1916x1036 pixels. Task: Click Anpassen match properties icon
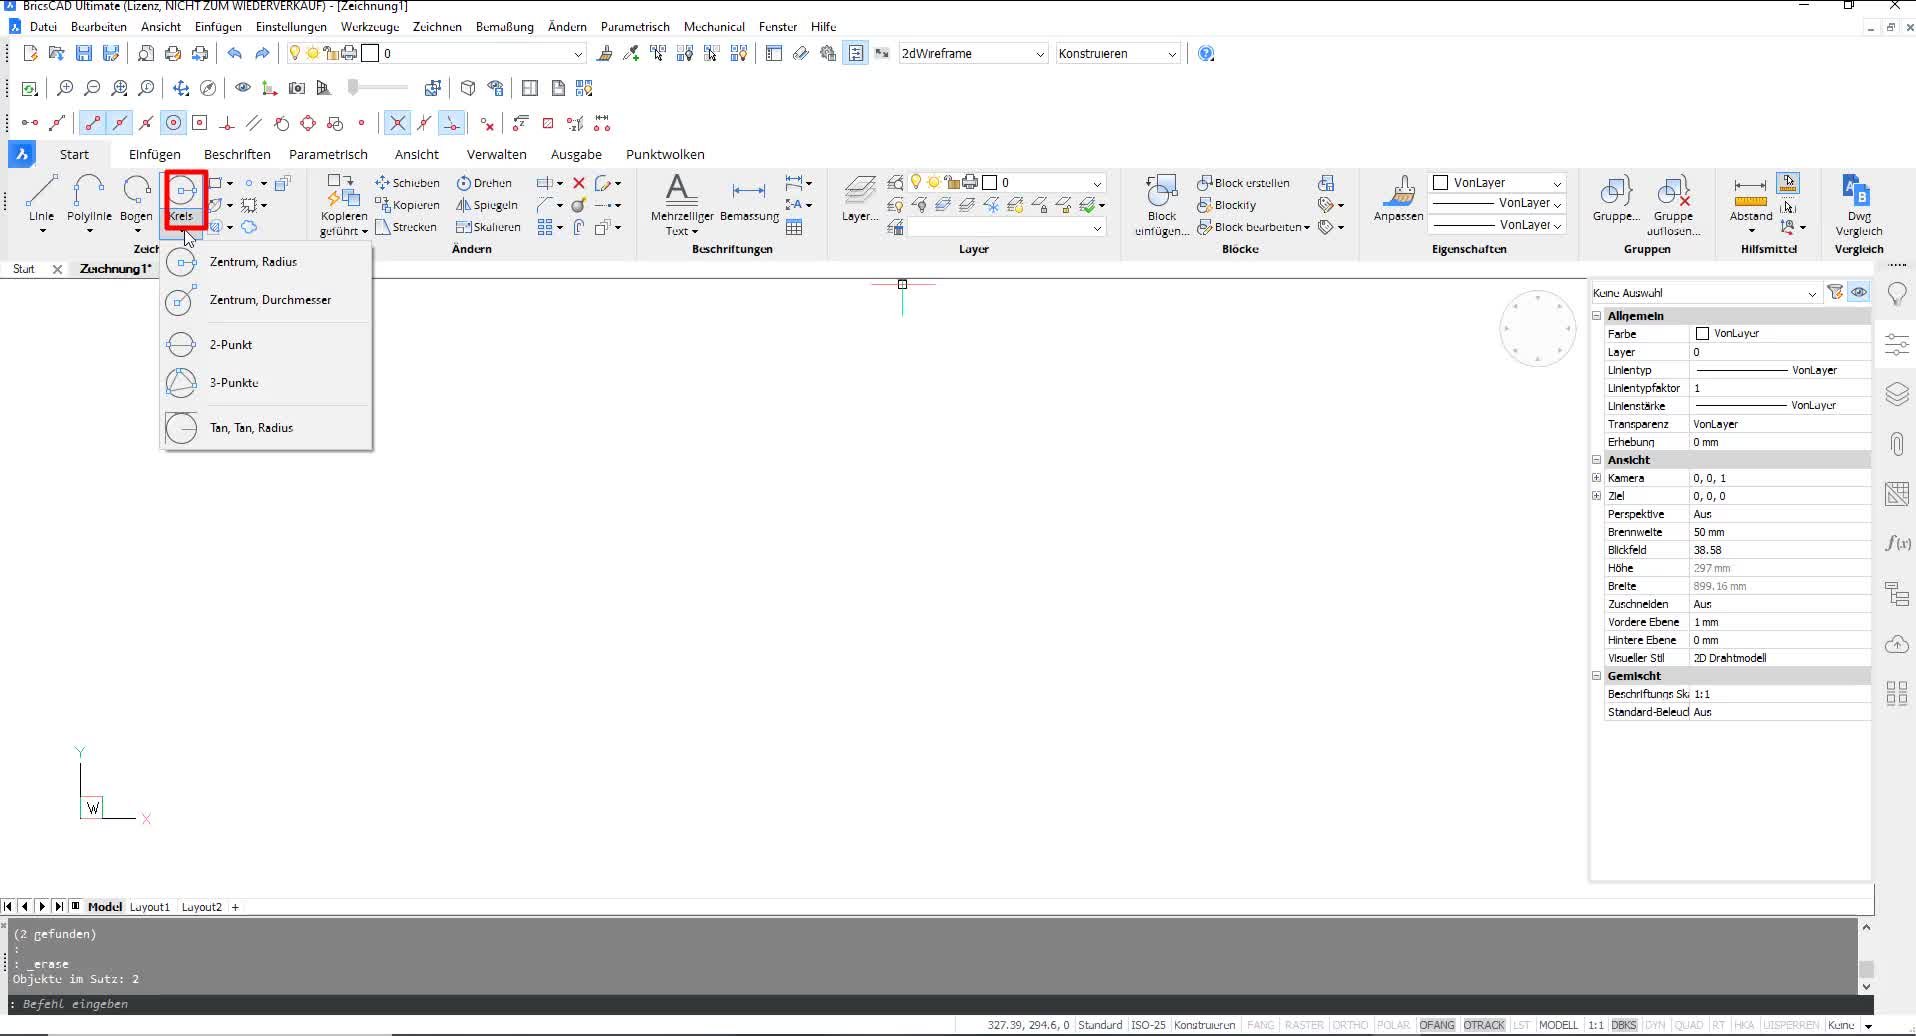[1399, 199]
